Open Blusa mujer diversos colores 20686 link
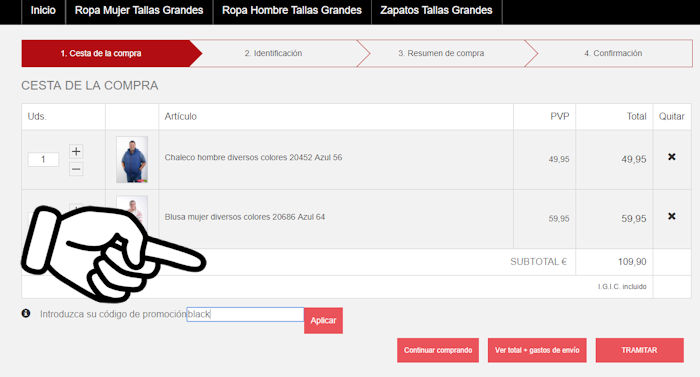700x377 pixels. click(x=245, y=217)
